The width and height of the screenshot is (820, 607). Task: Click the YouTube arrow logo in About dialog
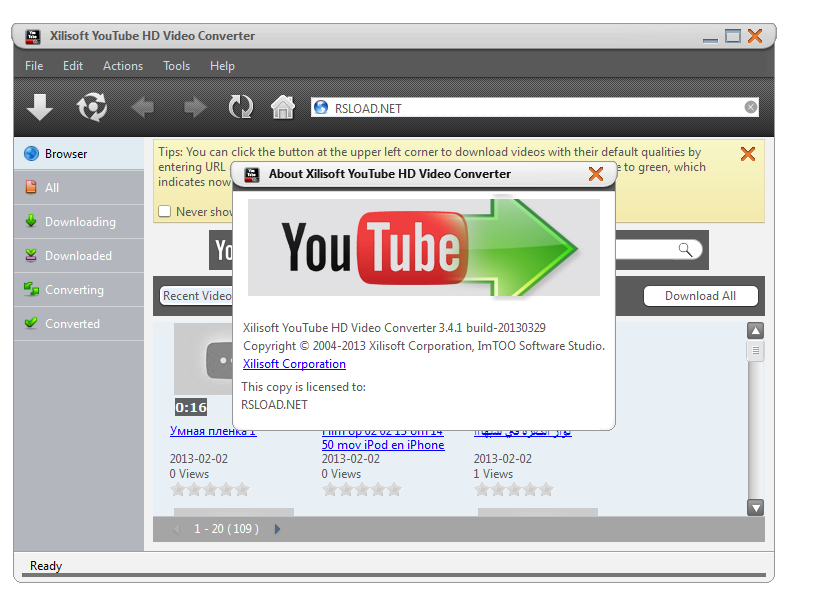424,247
